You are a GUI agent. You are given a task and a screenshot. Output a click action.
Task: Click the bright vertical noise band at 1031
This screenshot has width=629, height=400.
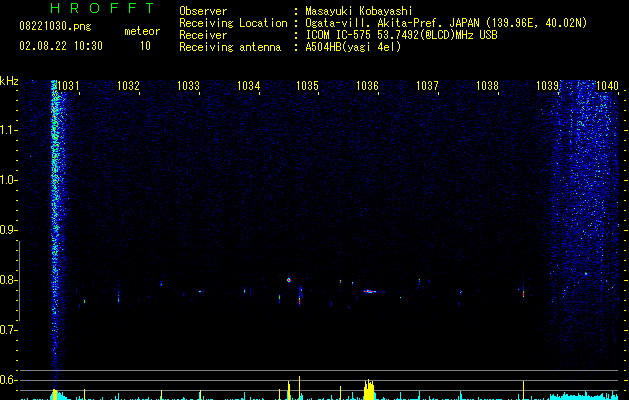56,225
